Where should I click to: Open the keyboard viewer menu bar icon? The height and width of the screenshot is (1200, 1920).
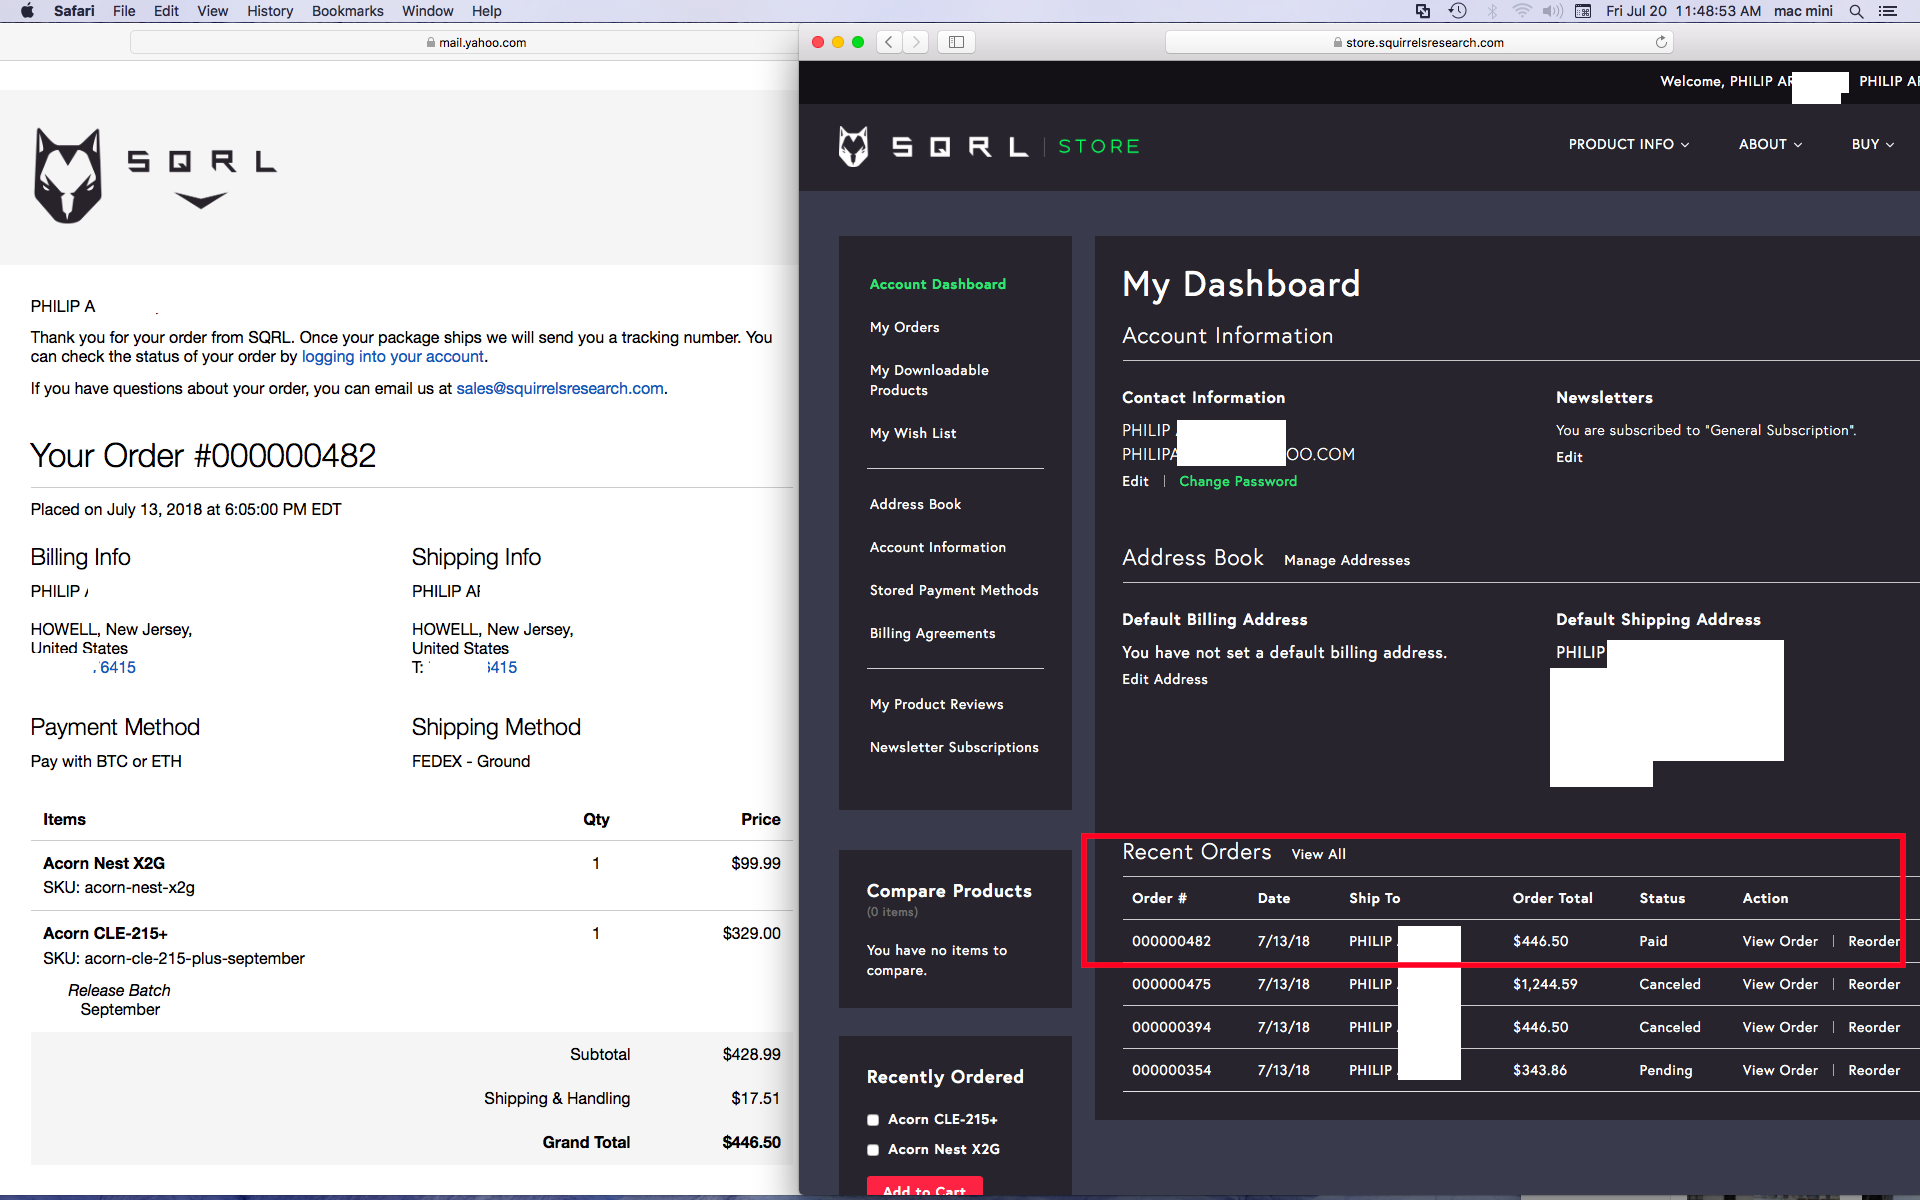coord(1583,11)
